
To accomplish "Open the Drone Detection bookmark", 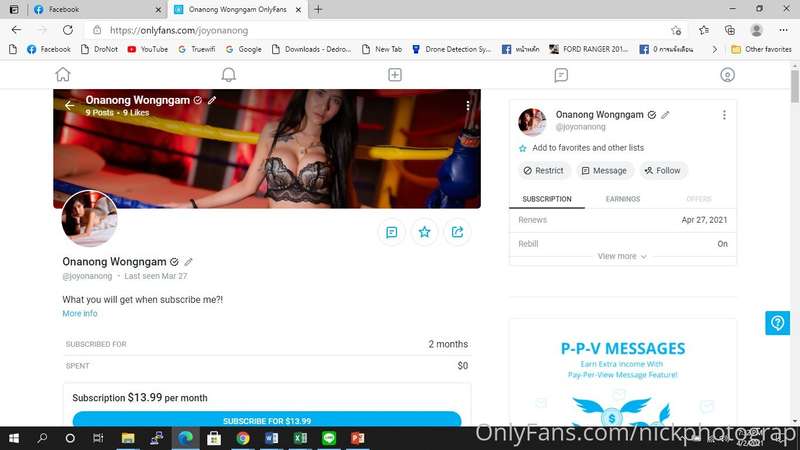I will point(452,49).
